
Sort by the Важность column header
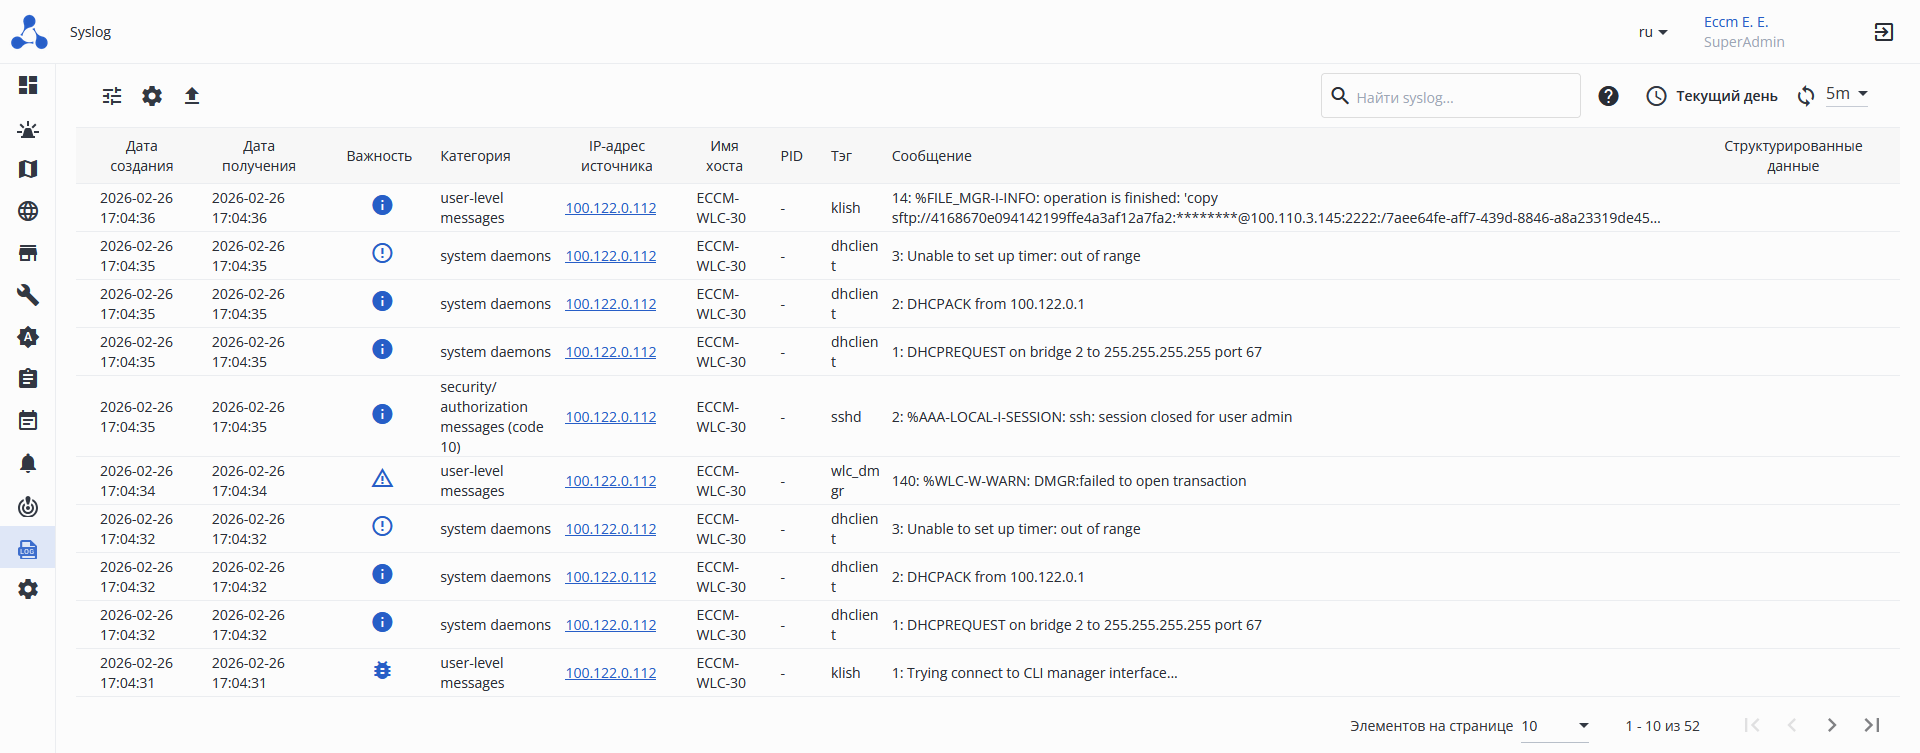point(379,156)
